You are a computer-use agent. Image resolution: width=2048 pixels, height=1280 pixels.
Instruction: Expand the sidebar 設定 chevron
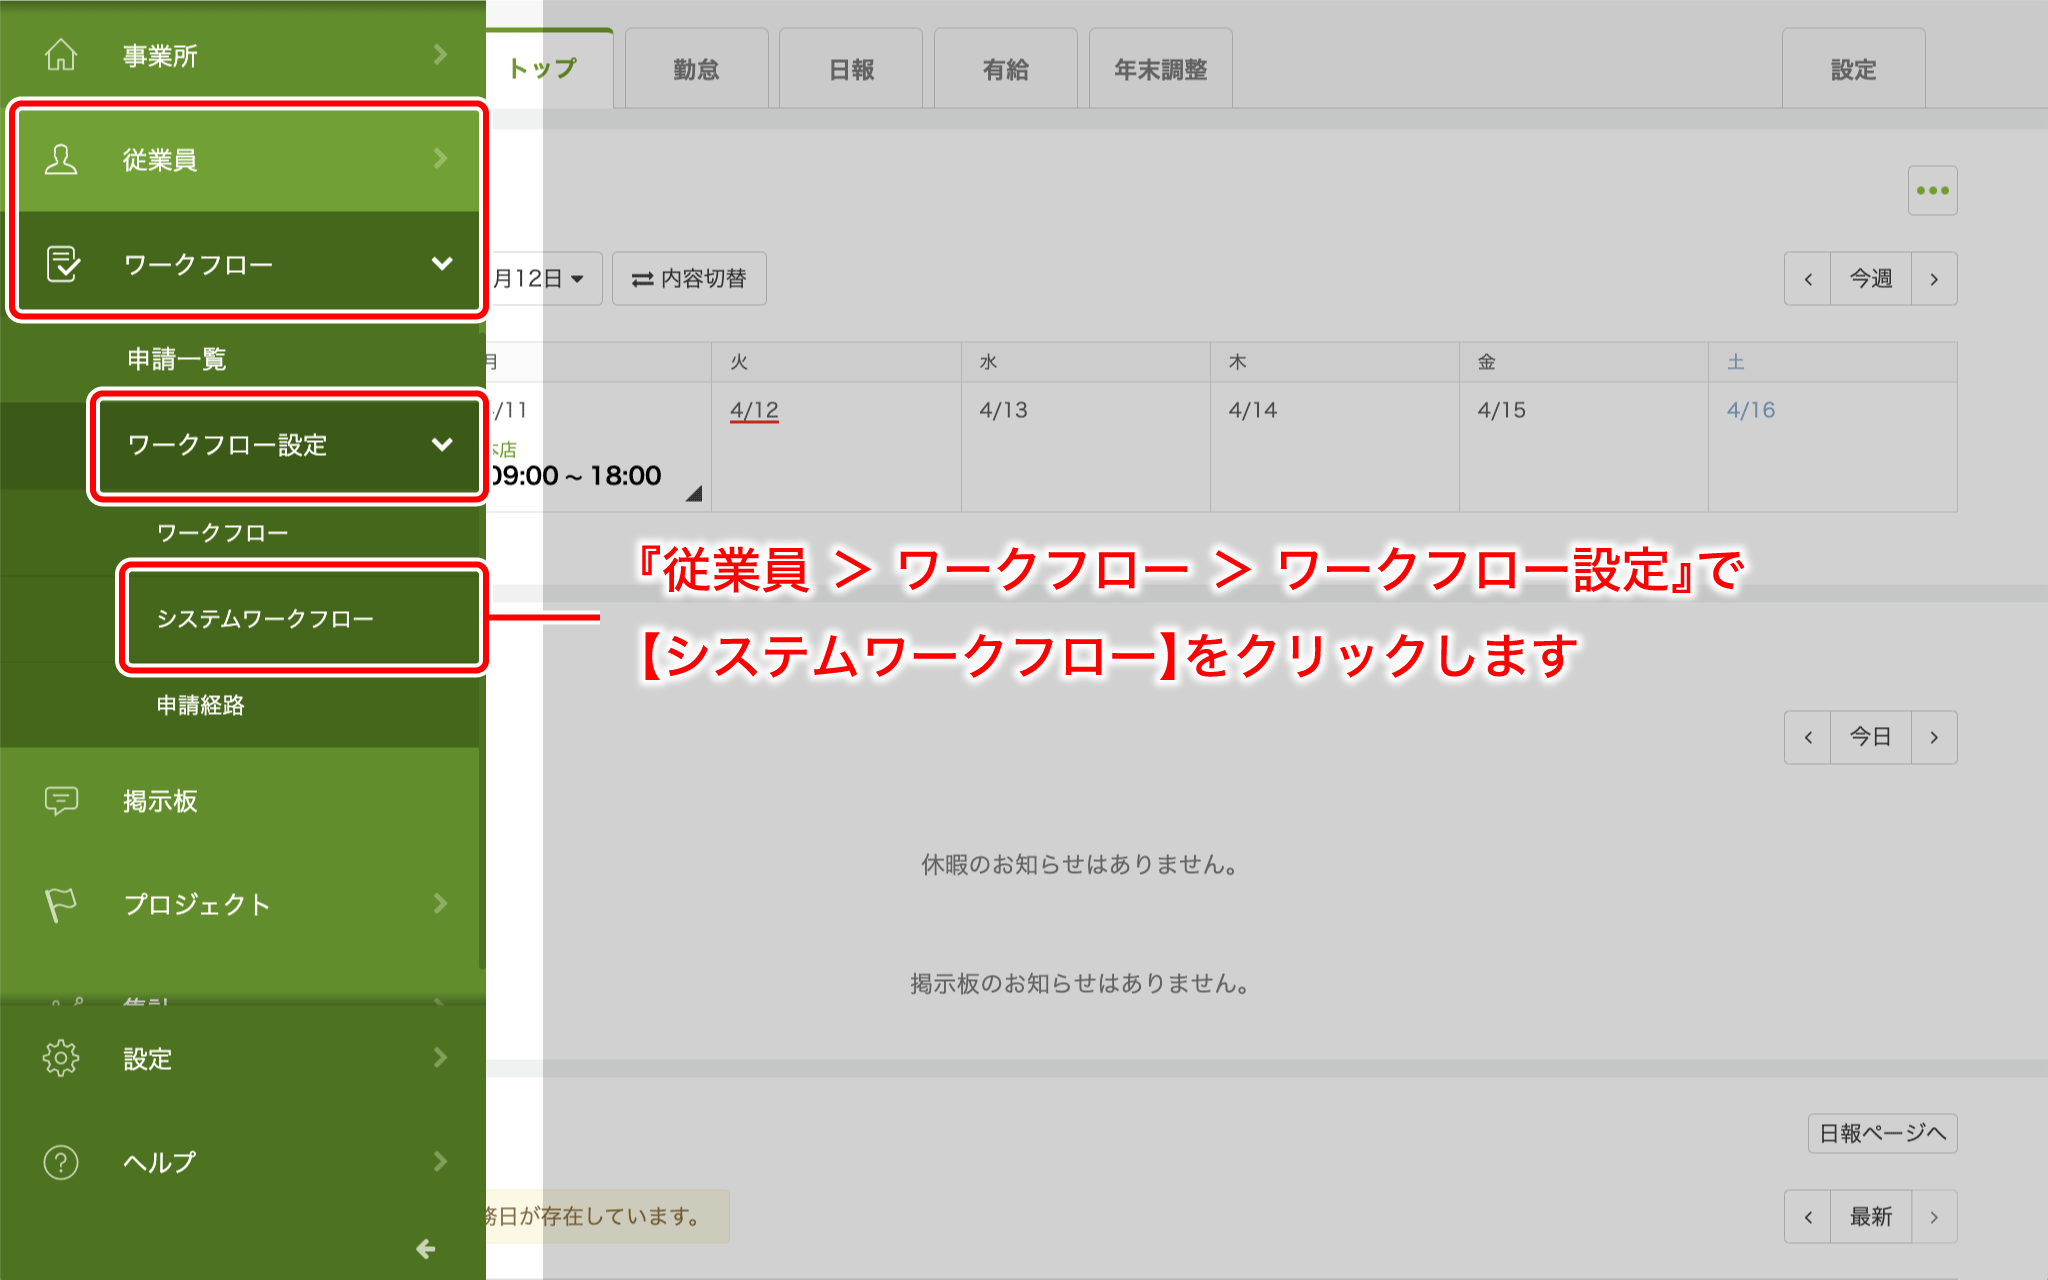[x=440, y=1057]
